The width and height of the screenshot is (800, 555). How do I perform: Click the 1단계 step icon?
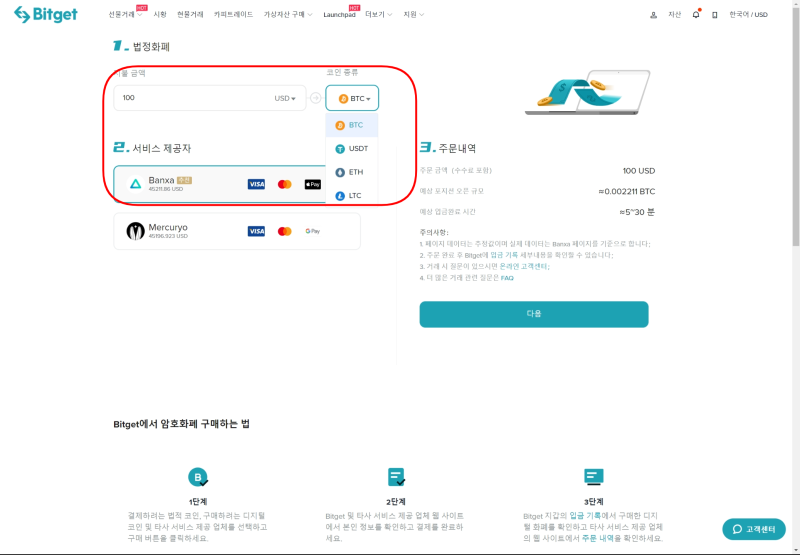pyautogui.click(x=198, y=477)
